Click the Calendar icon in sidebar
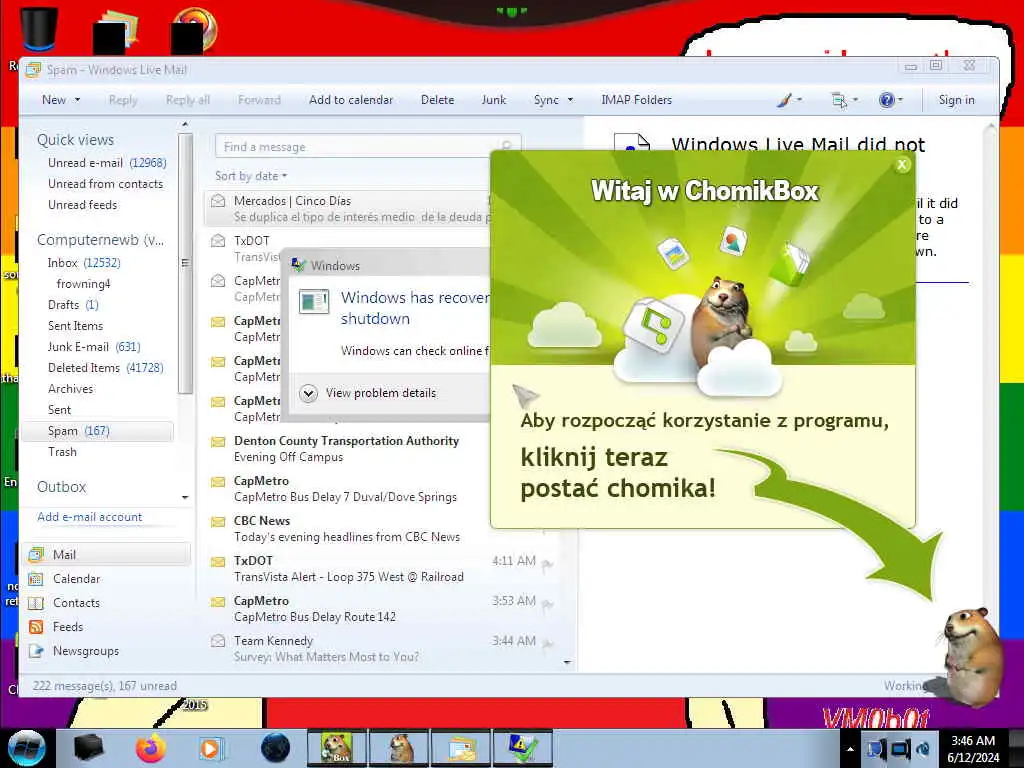Image resolution: width=1024 pixels, height=768 pixels. (x=36, y=579)
